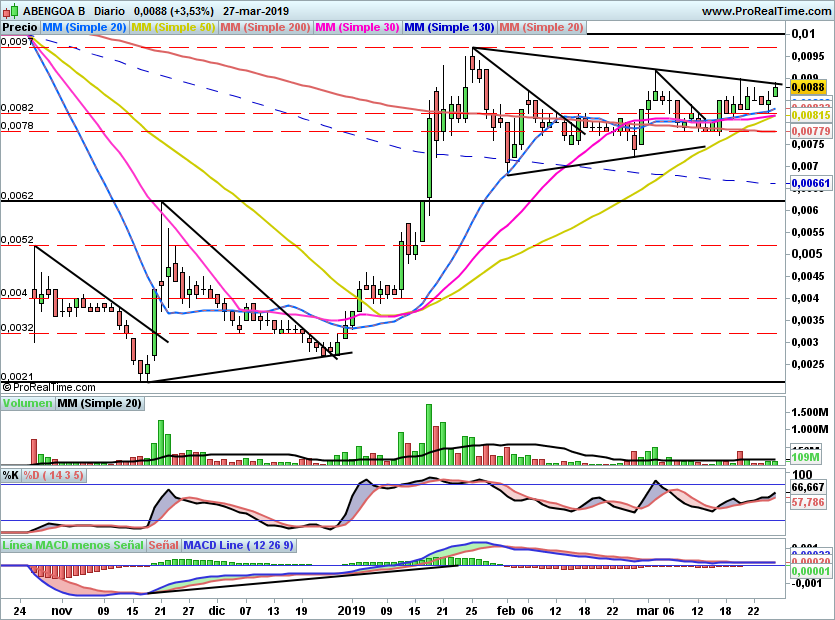Select the 0,0021 support level label

pyautogui.click(x=17, y=377)
